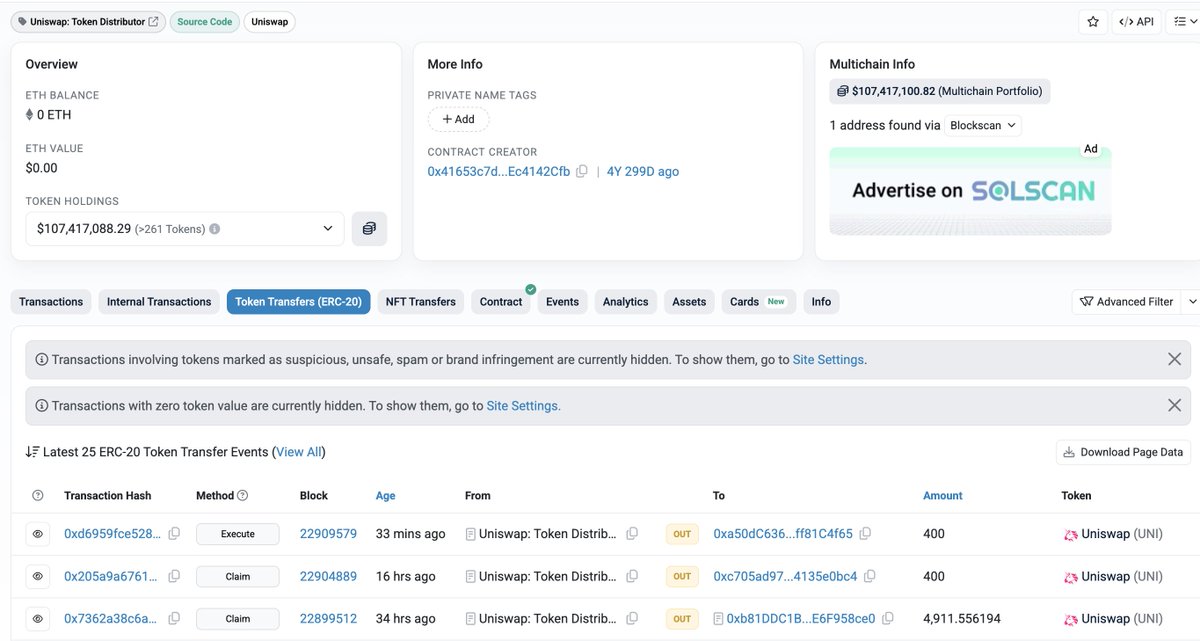Screen dimensions: 1200x641
Task: Open transaction hash 0x205a9a6761...
Action: pyautogui.click(x=111, y=577)
